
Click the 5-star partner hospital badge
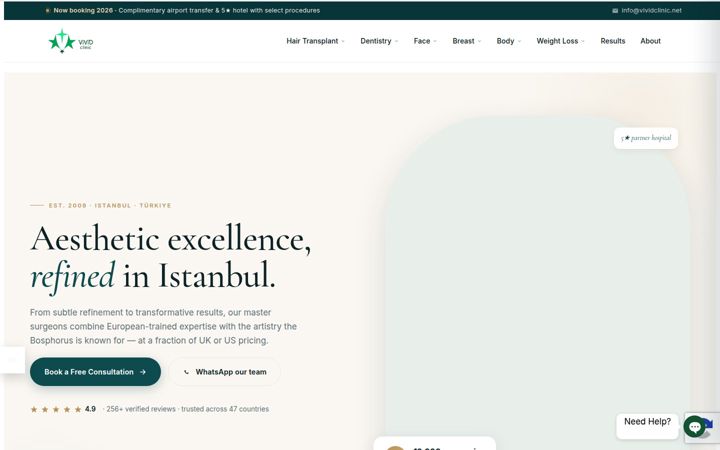pos(646,138)
